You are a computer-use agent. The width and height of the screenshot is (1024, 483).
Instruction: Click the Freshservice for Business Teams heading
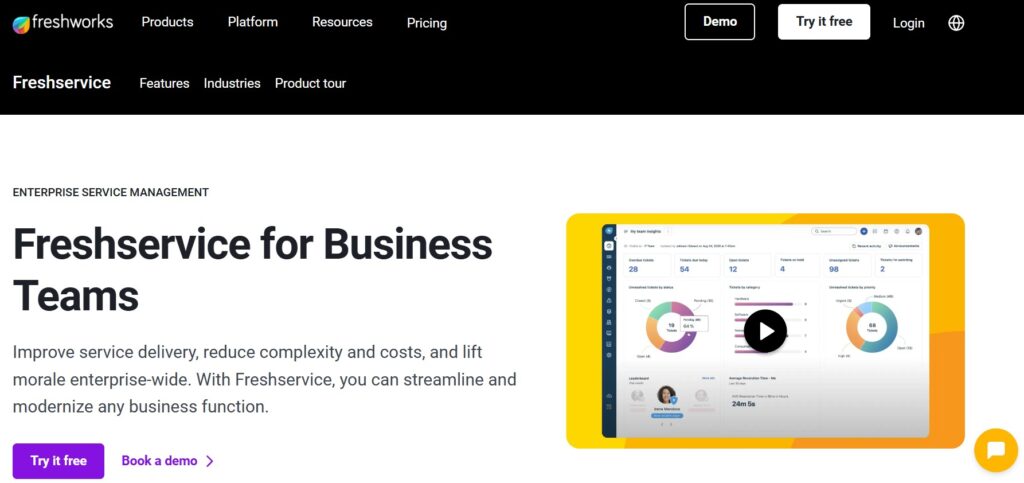coord(252,268)
